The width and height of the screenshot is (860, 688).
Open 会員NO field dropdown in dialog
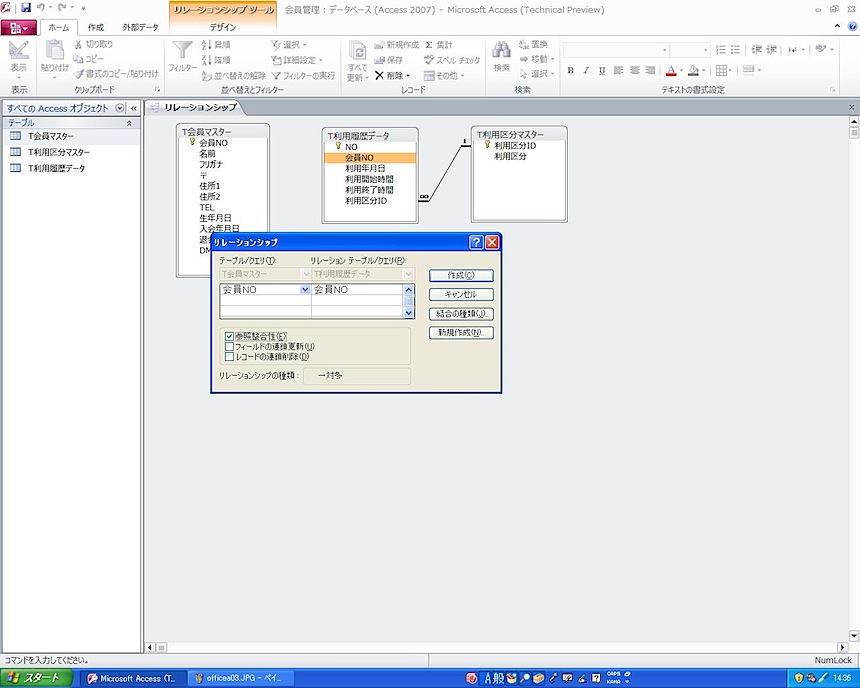[305, 289]
